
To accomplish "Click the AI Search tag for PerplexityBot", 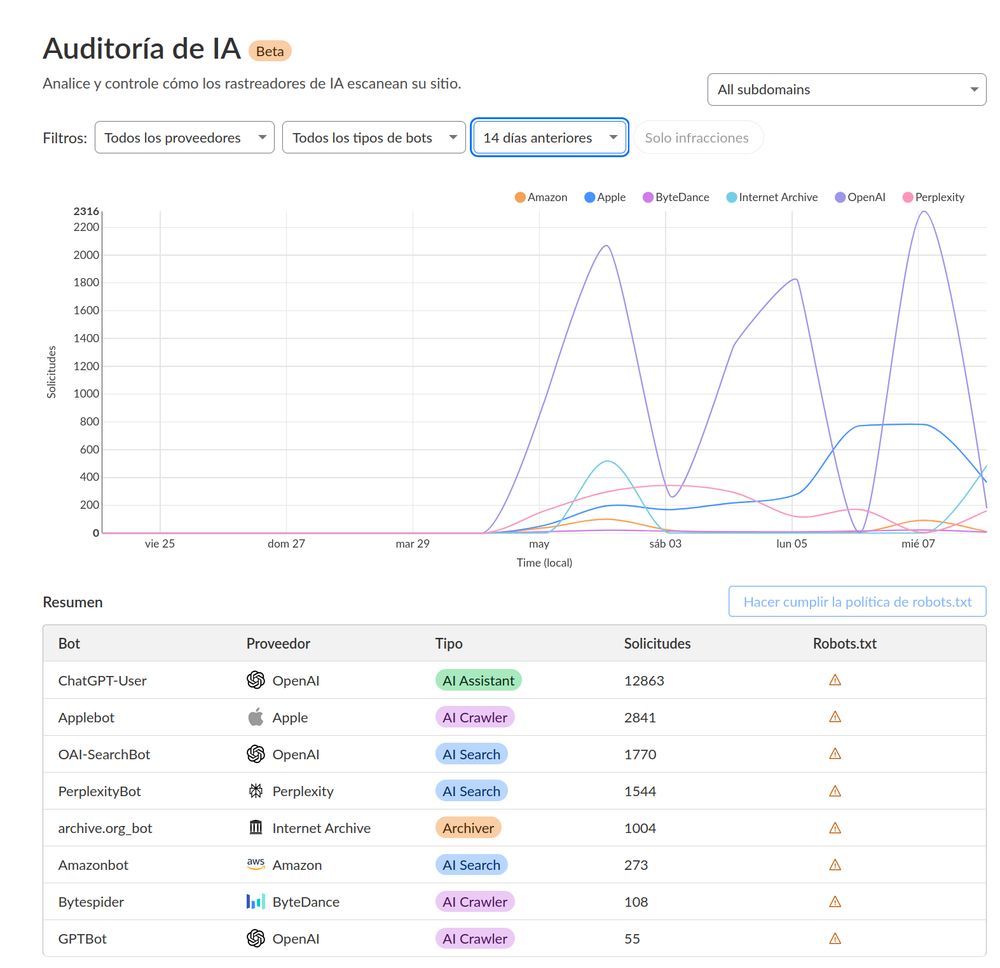I will 471,791.
